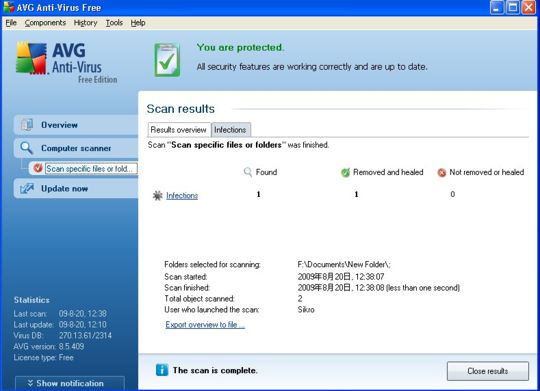The image size is (540, 391).
Task: Open the Components menu
Action: [45, 23]
